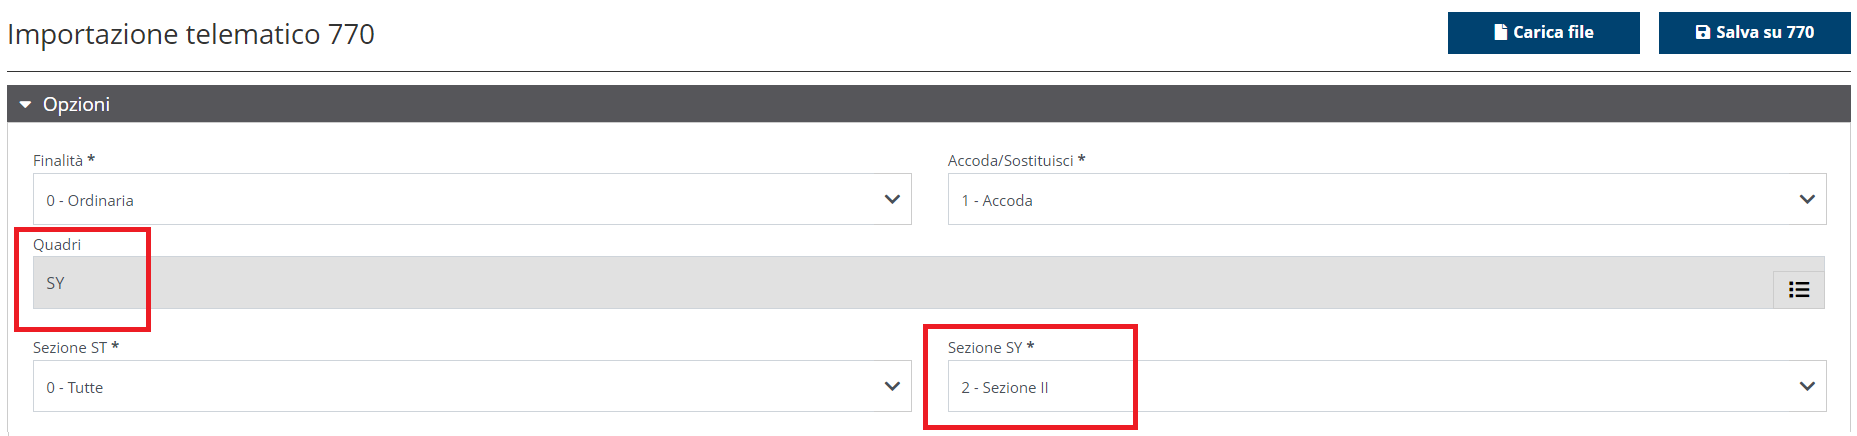The width and height of the screenshot is (1857, 436).
Task: Click the Sezione ST field label
Action: point(70,347)
